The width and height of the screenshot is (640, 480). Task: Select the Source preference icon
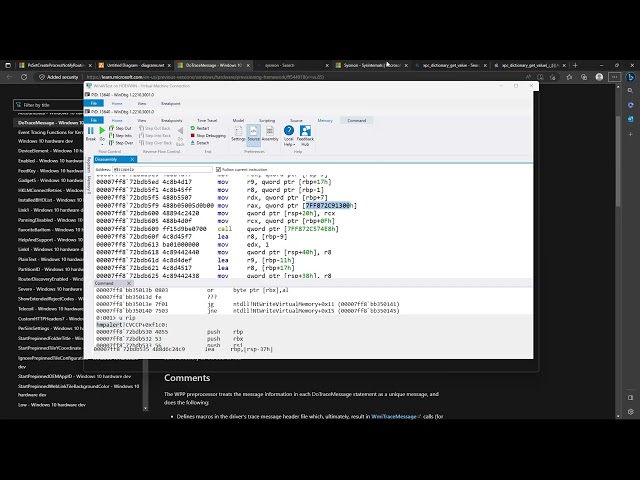(x=253, y=133)
